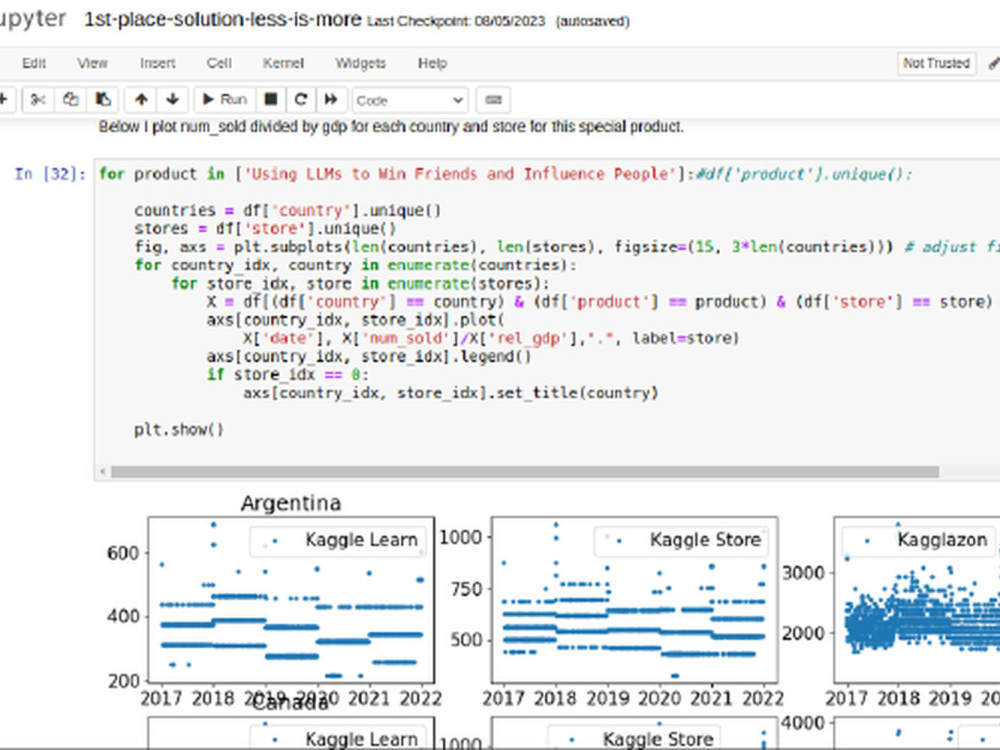Click the Argentina Kaggle Learn plot
This screenshot has height=750, width=1000.
click(x=291, y=599)
